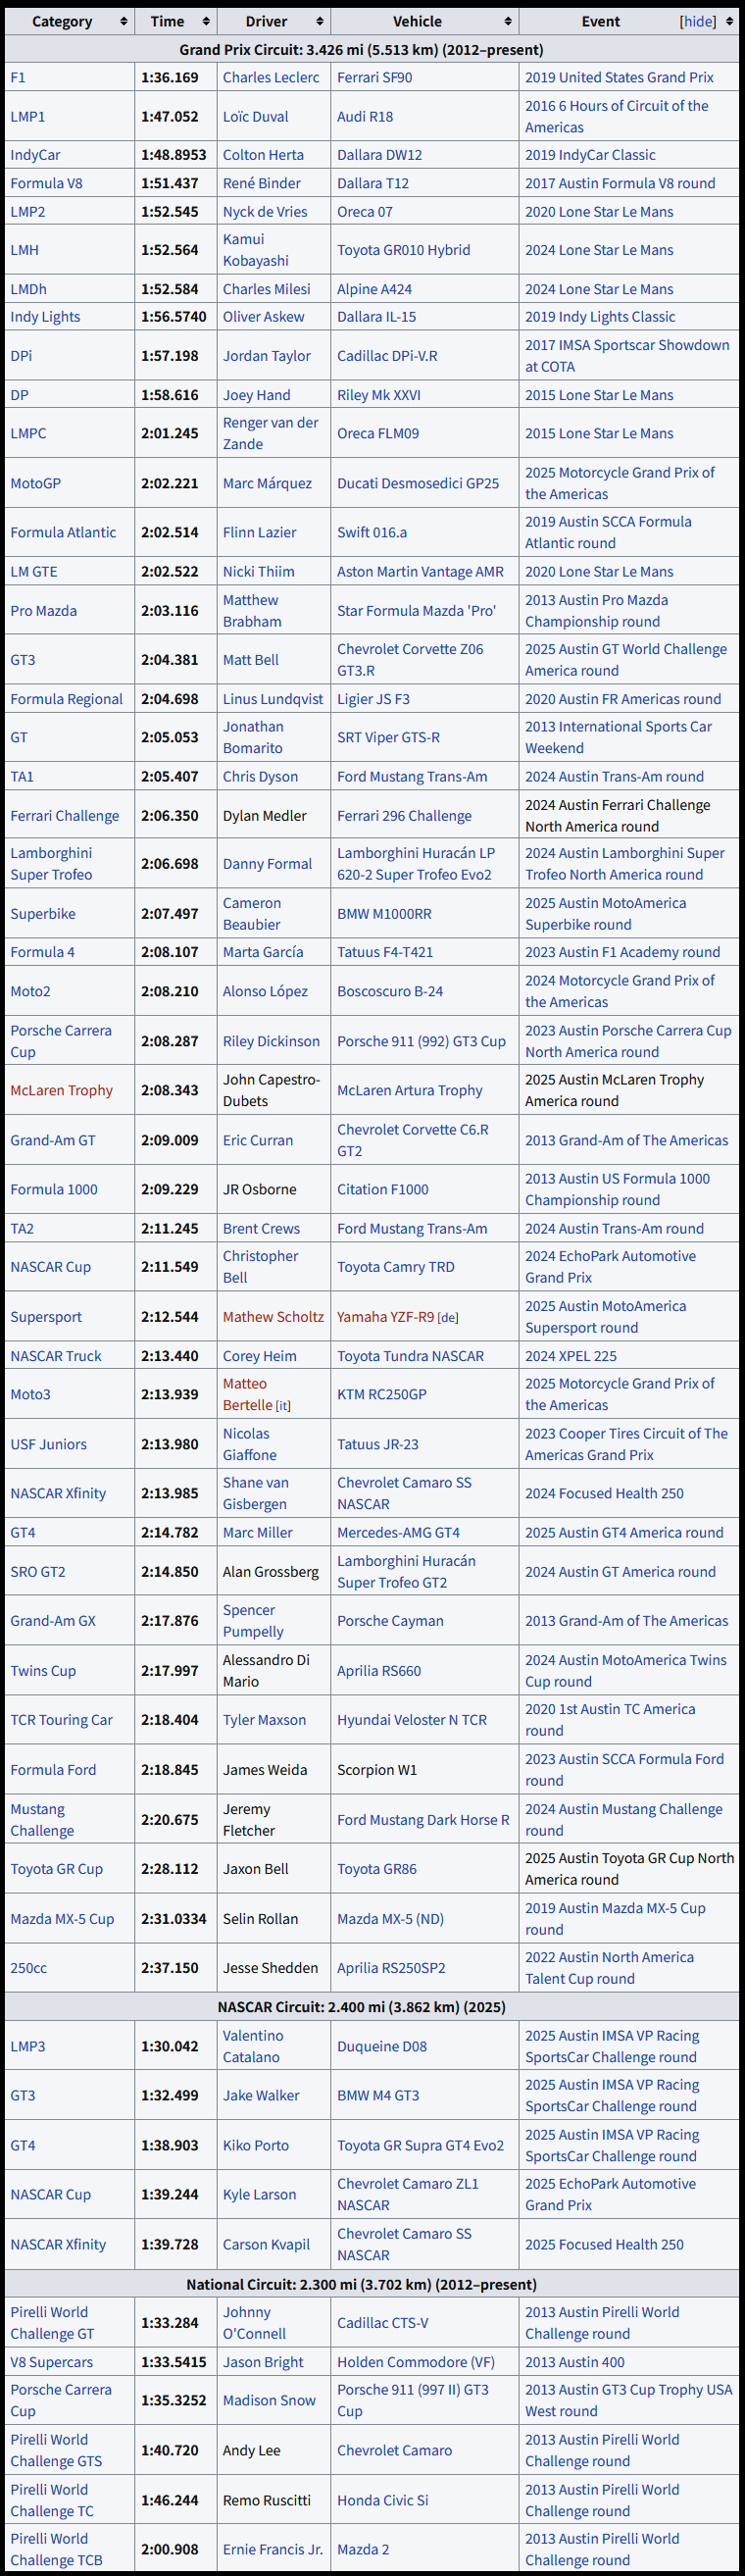745x2576 pixels.
Task: Open 2024 EchoPark Automotive Grand Prix link
Action: (610, 1267)
